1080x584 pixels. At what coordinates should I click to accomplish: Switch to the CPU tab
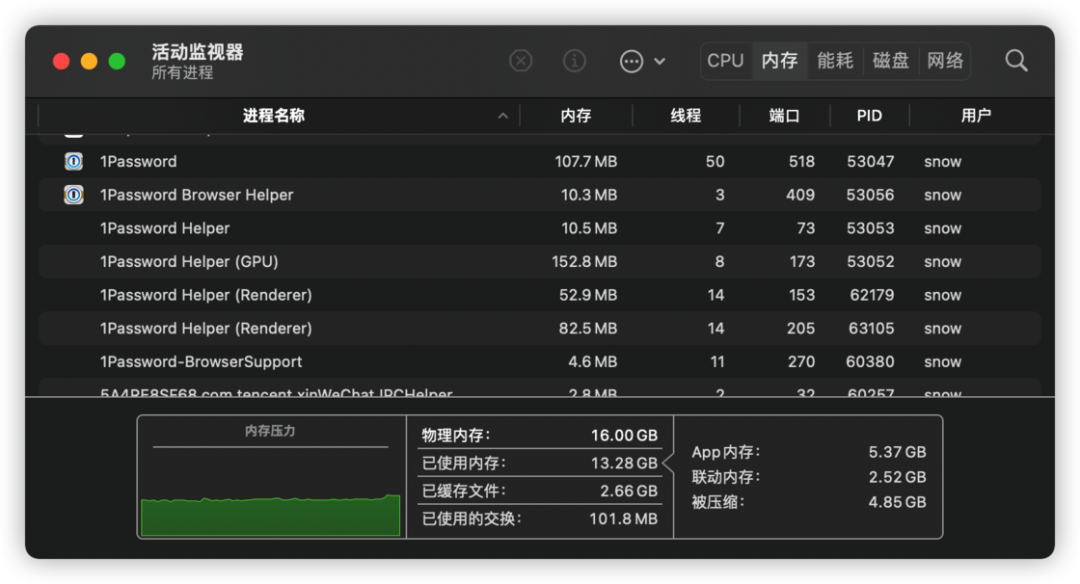(x=725, y=61)
